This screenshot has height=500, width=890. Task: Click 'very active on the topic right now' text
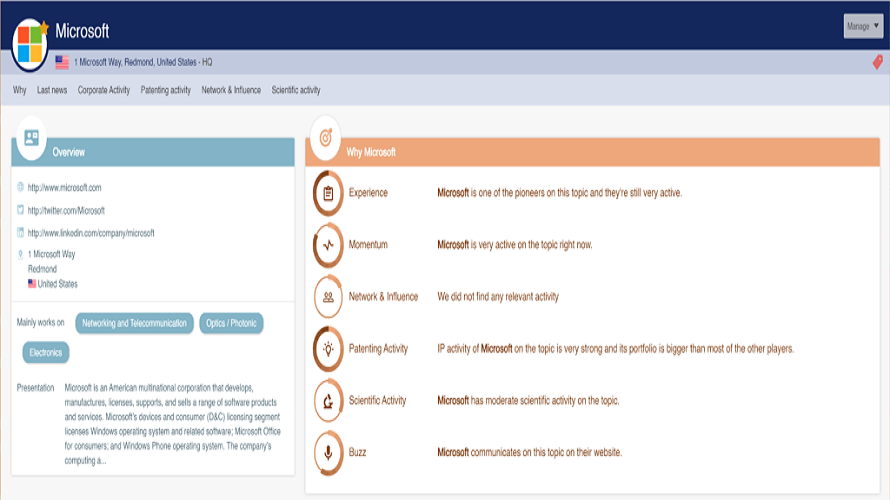(515, 245)
